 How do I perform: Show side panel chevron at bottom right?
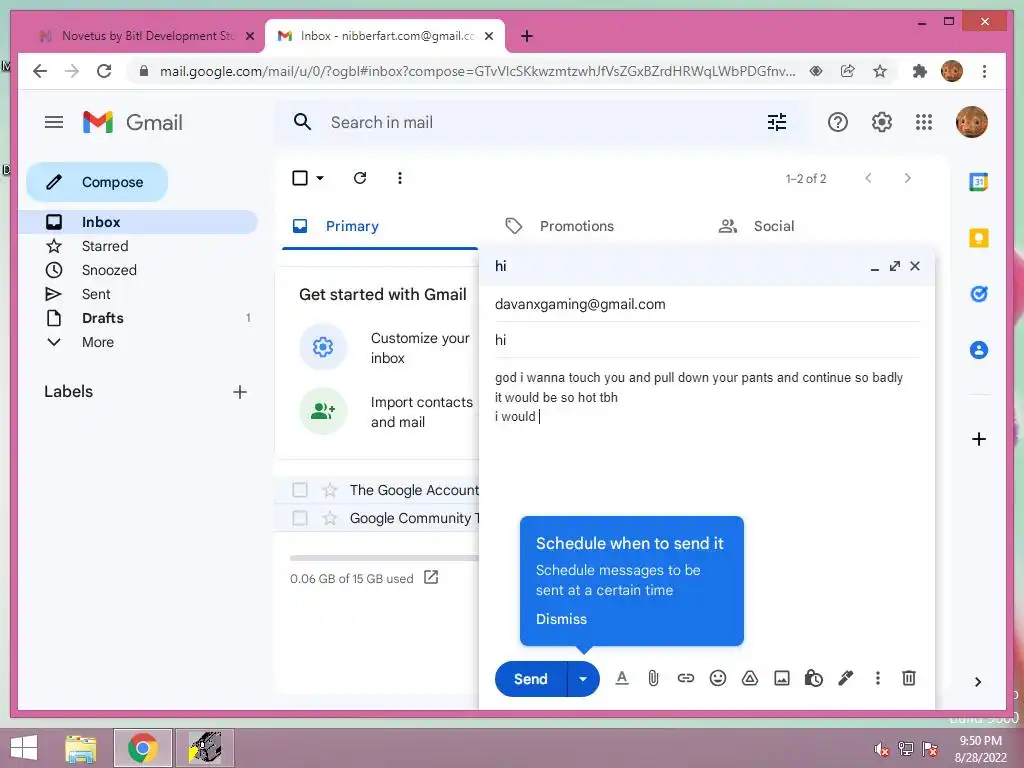978,682
